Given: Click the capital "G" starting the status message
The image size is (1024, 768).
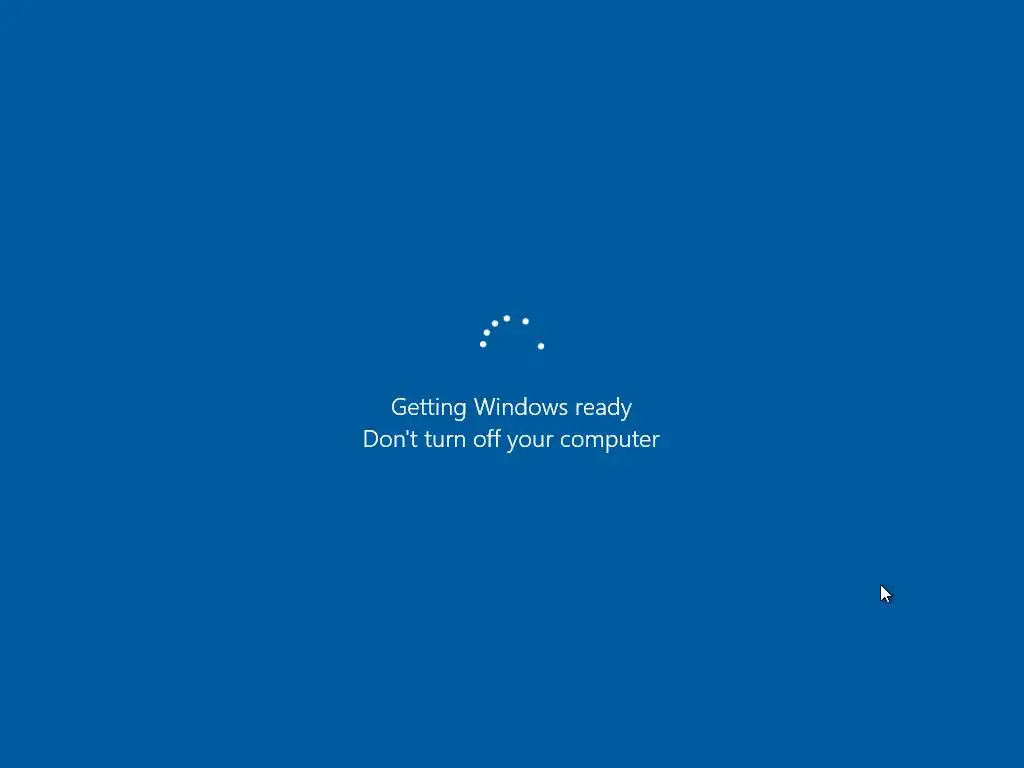Looking at the screenshot, I should [x=398, y=407].
